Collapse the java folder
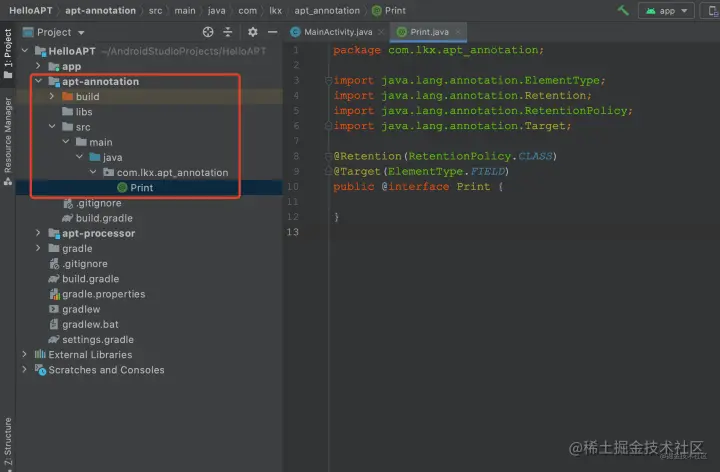 point(79,157)
